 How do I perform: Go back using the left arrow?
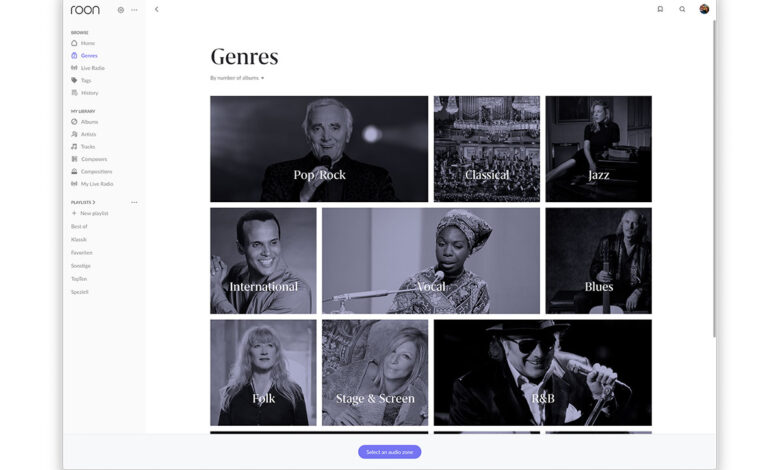(156, 9)
